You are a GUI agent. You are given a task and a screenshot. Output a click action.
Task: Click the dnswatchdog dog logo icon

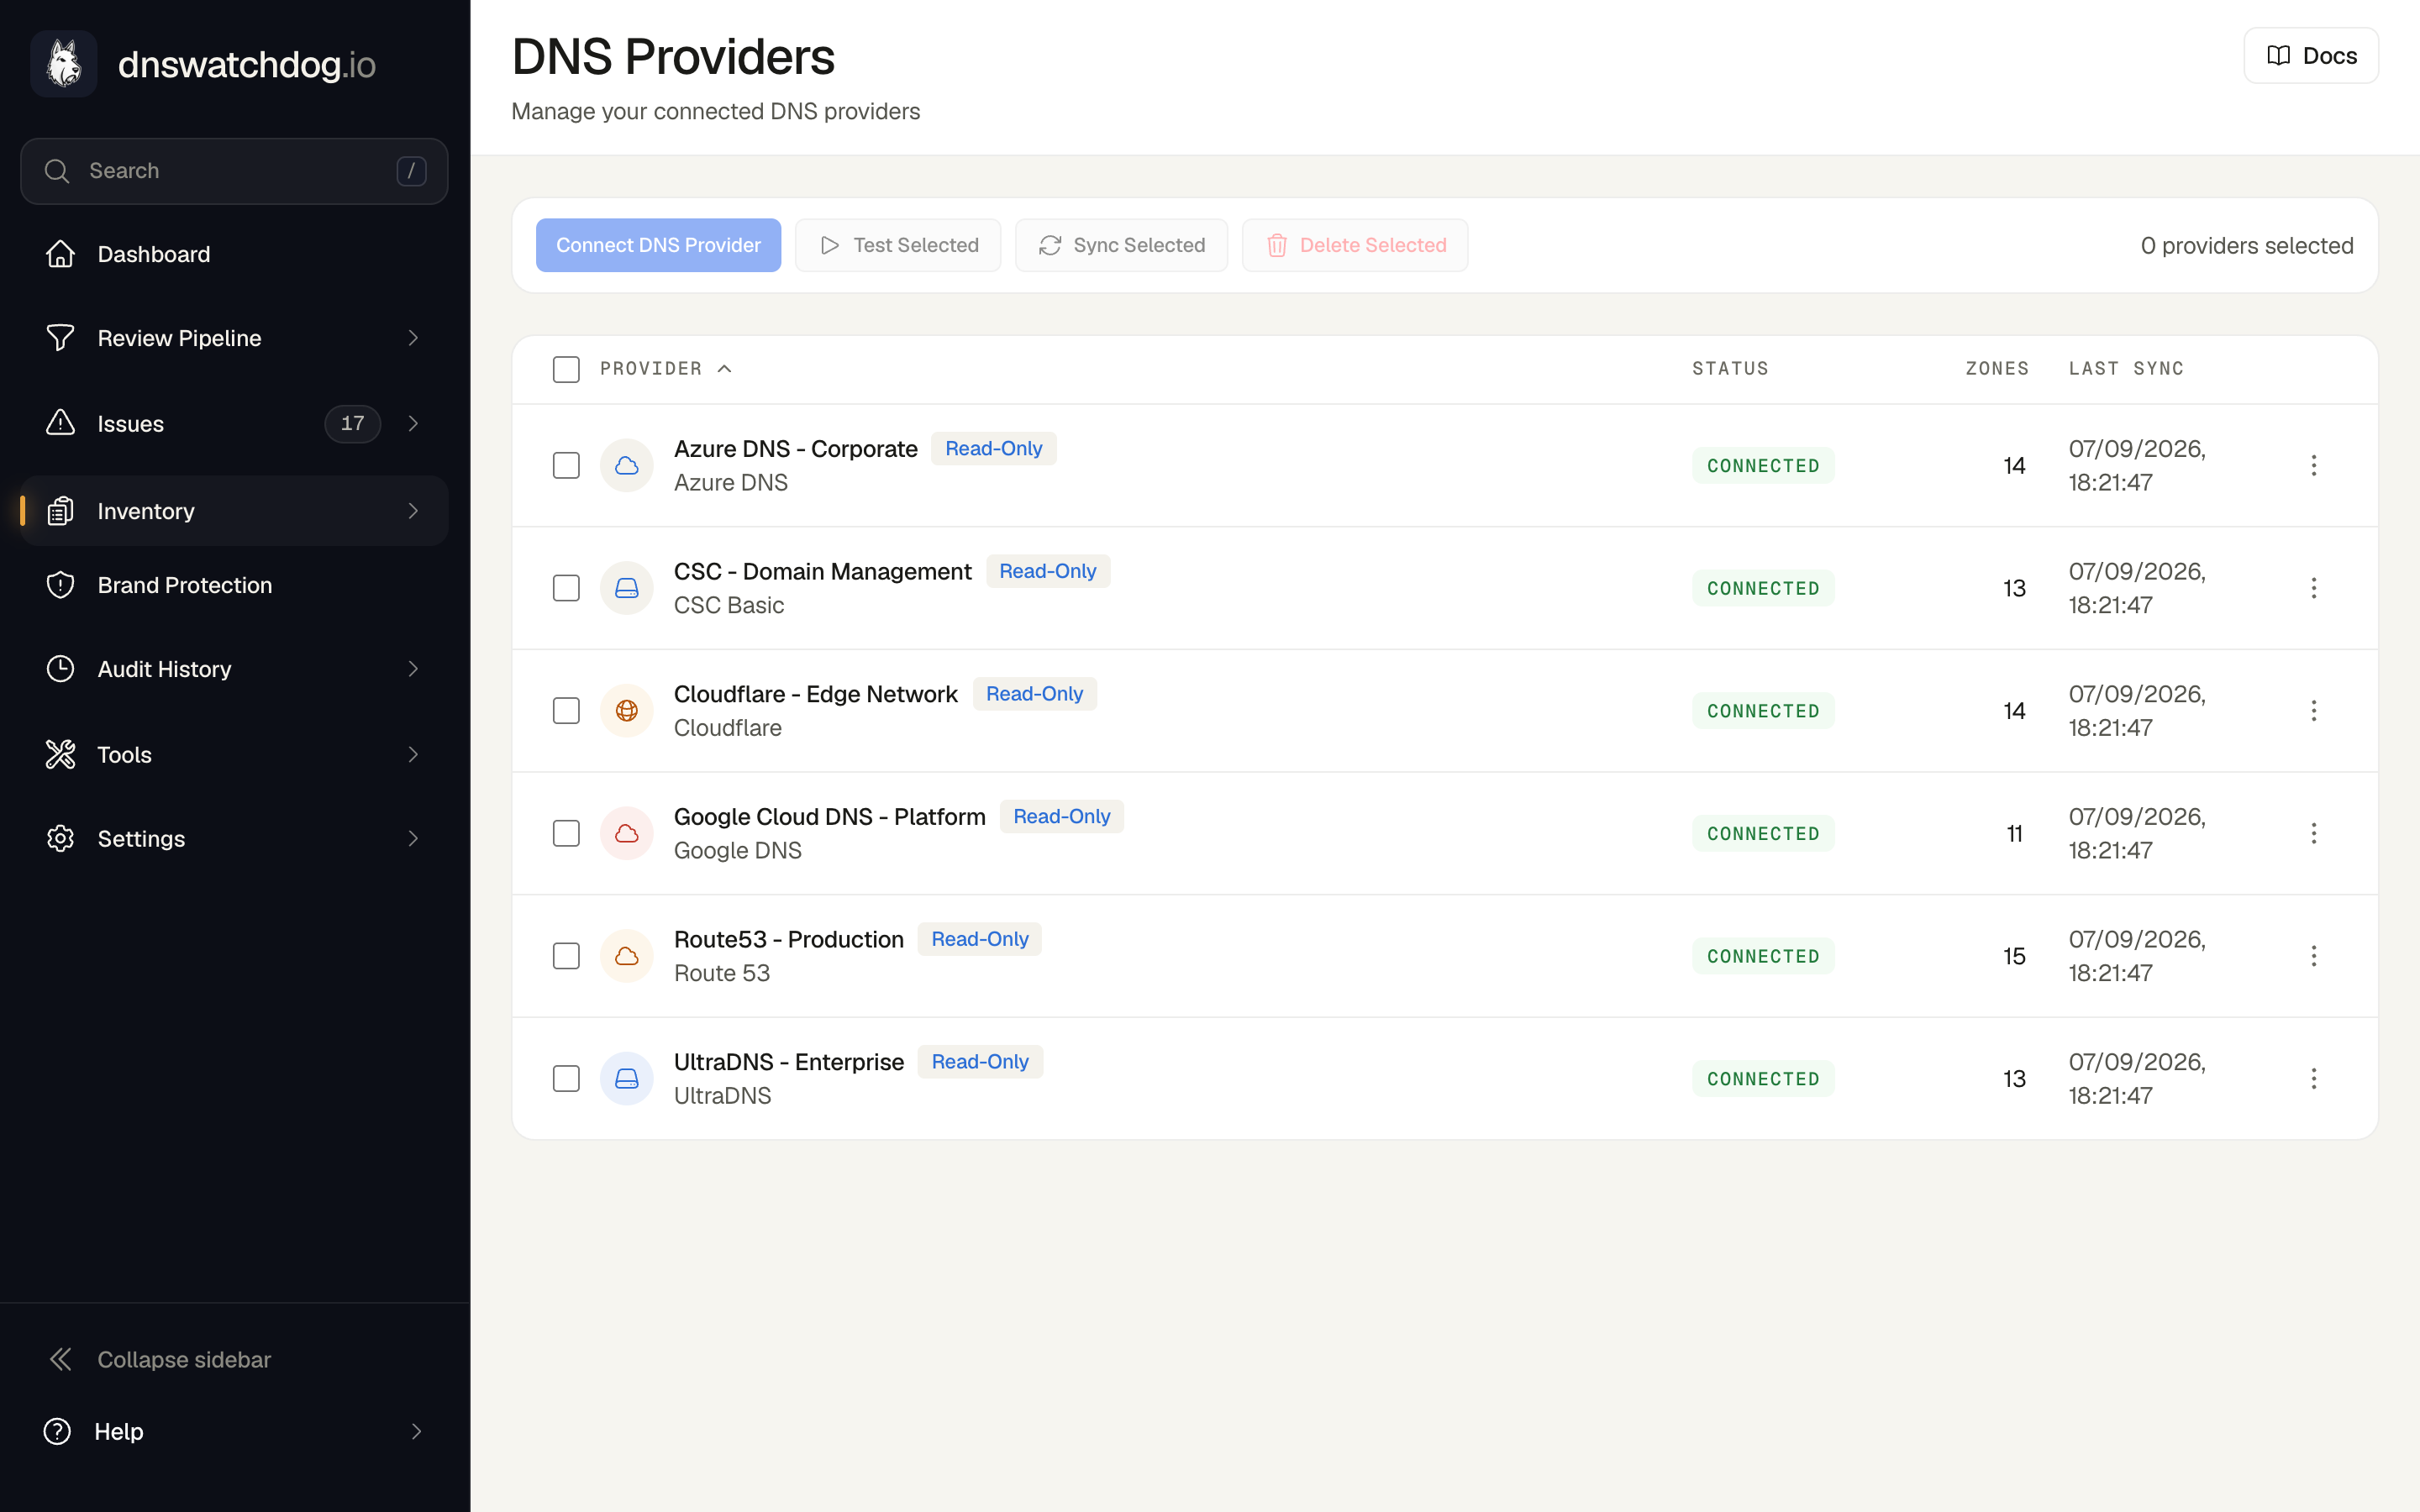click(64, 64)
